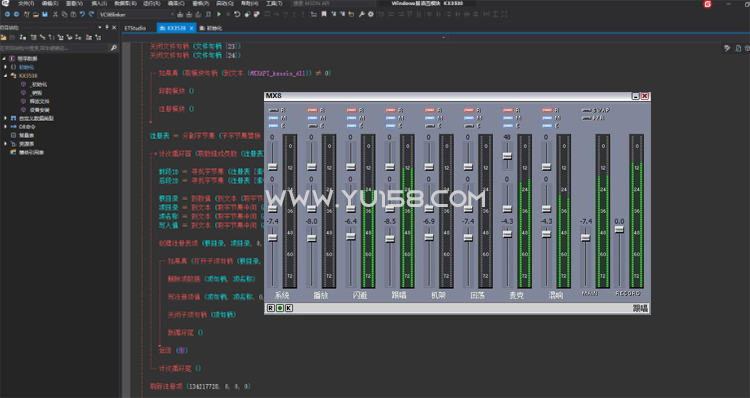Click the RECORD fader handle at 0.0
750x398 pixels.
[619, 230]
